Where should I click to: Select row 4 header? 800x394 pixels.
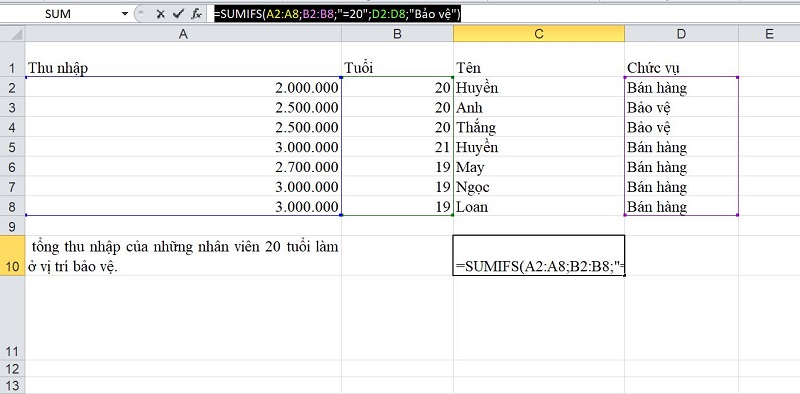tap(12, 127)
